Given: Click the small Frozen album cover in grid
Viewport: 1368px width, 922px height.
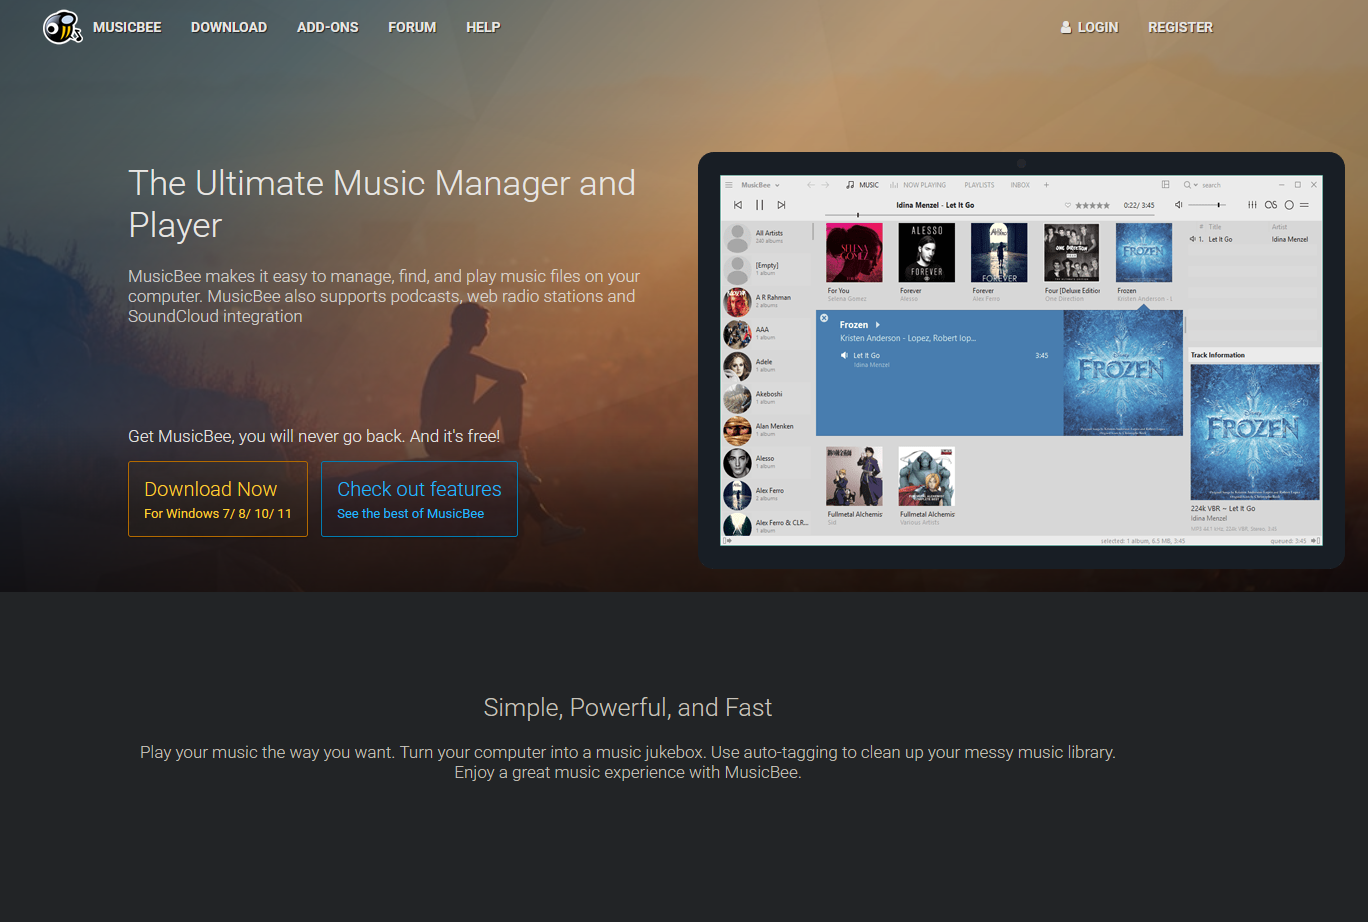Looking at the screenshot, I should point(1144,253).
